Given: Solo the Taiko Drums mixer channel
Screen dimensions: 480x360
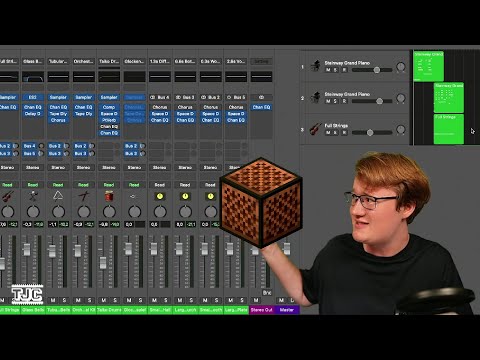Looking at the screenshot, I should click(x=115, y=300).
